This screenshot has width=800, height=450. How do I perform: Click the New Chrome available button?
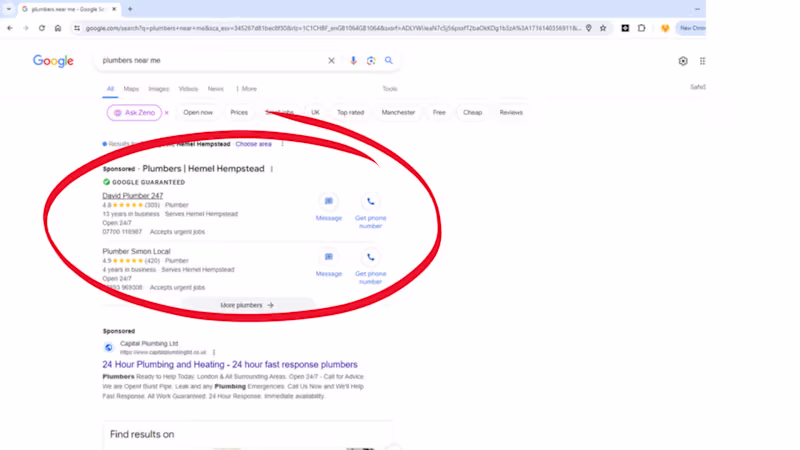pyautogui.click(x=692, y=28)
